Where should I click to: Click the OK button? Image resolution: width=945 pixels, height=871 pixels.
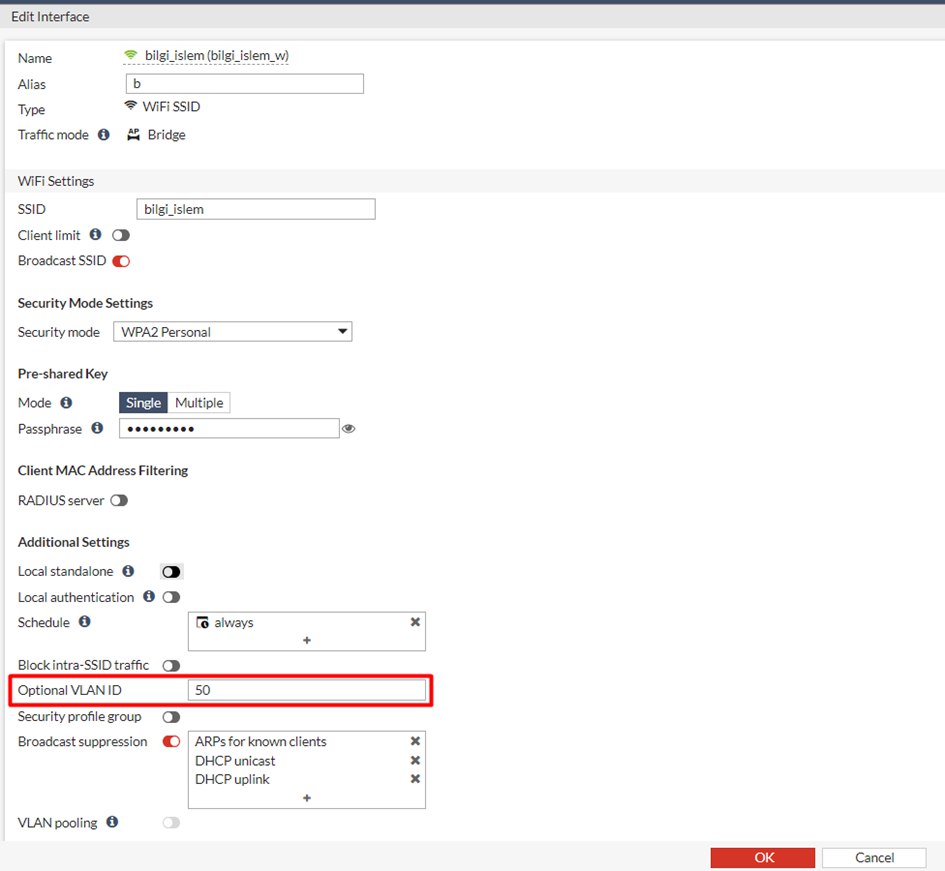(x=764, y=858)
